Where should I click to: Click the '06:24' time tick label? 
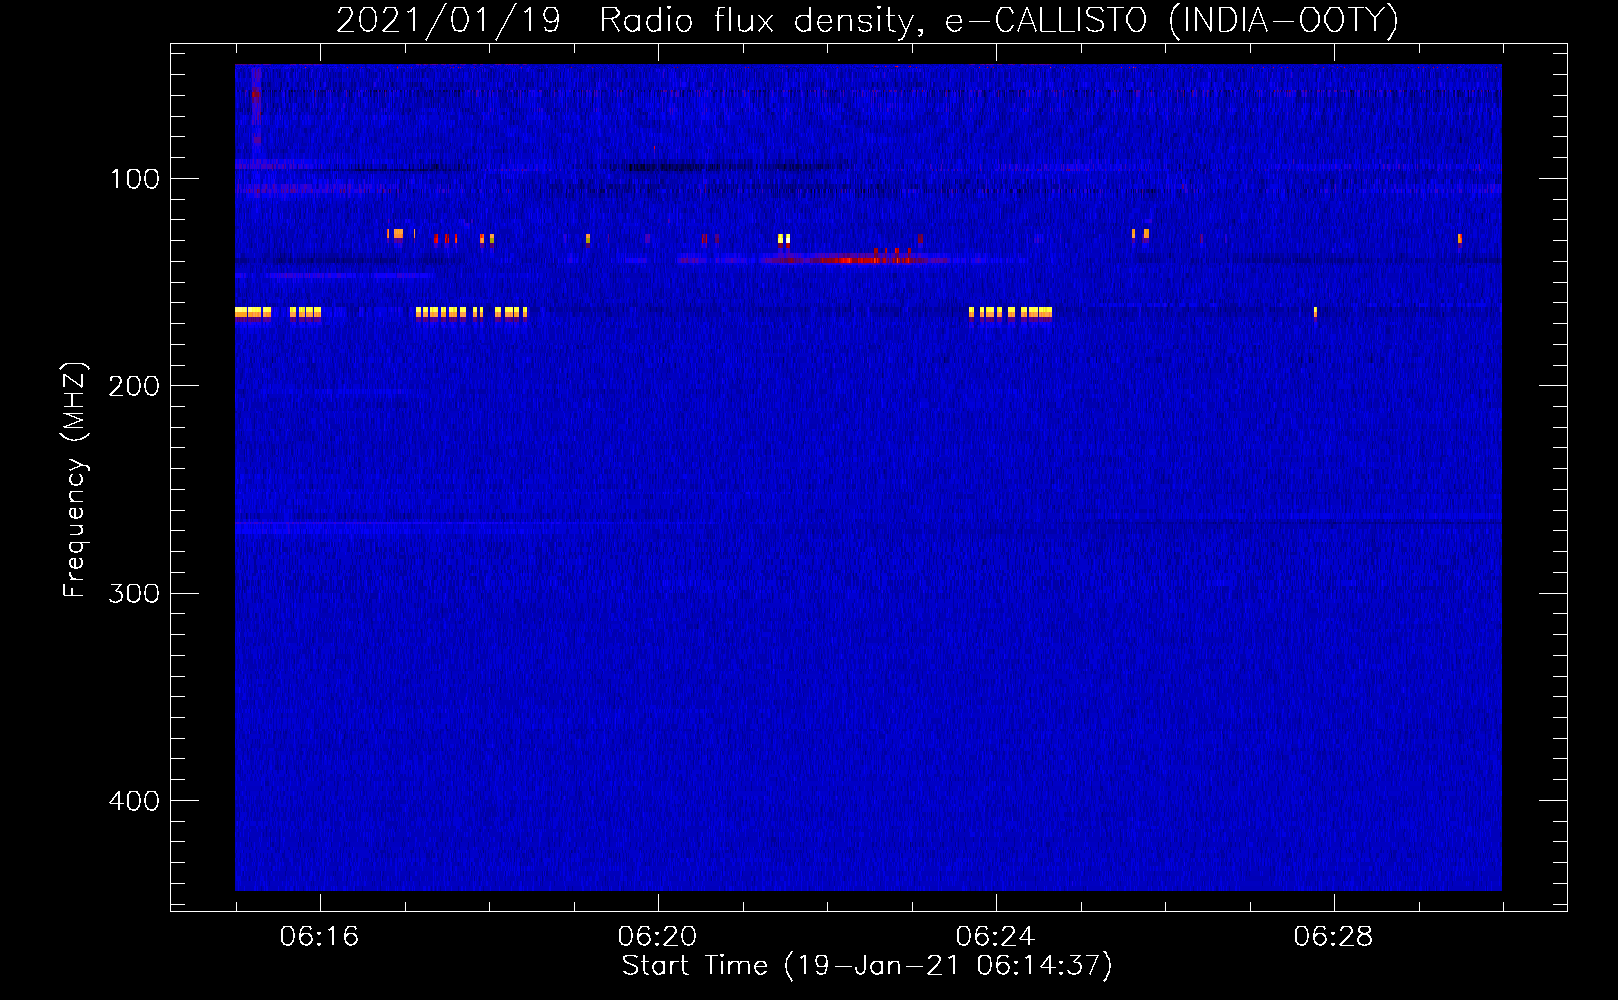pos(995,936)
